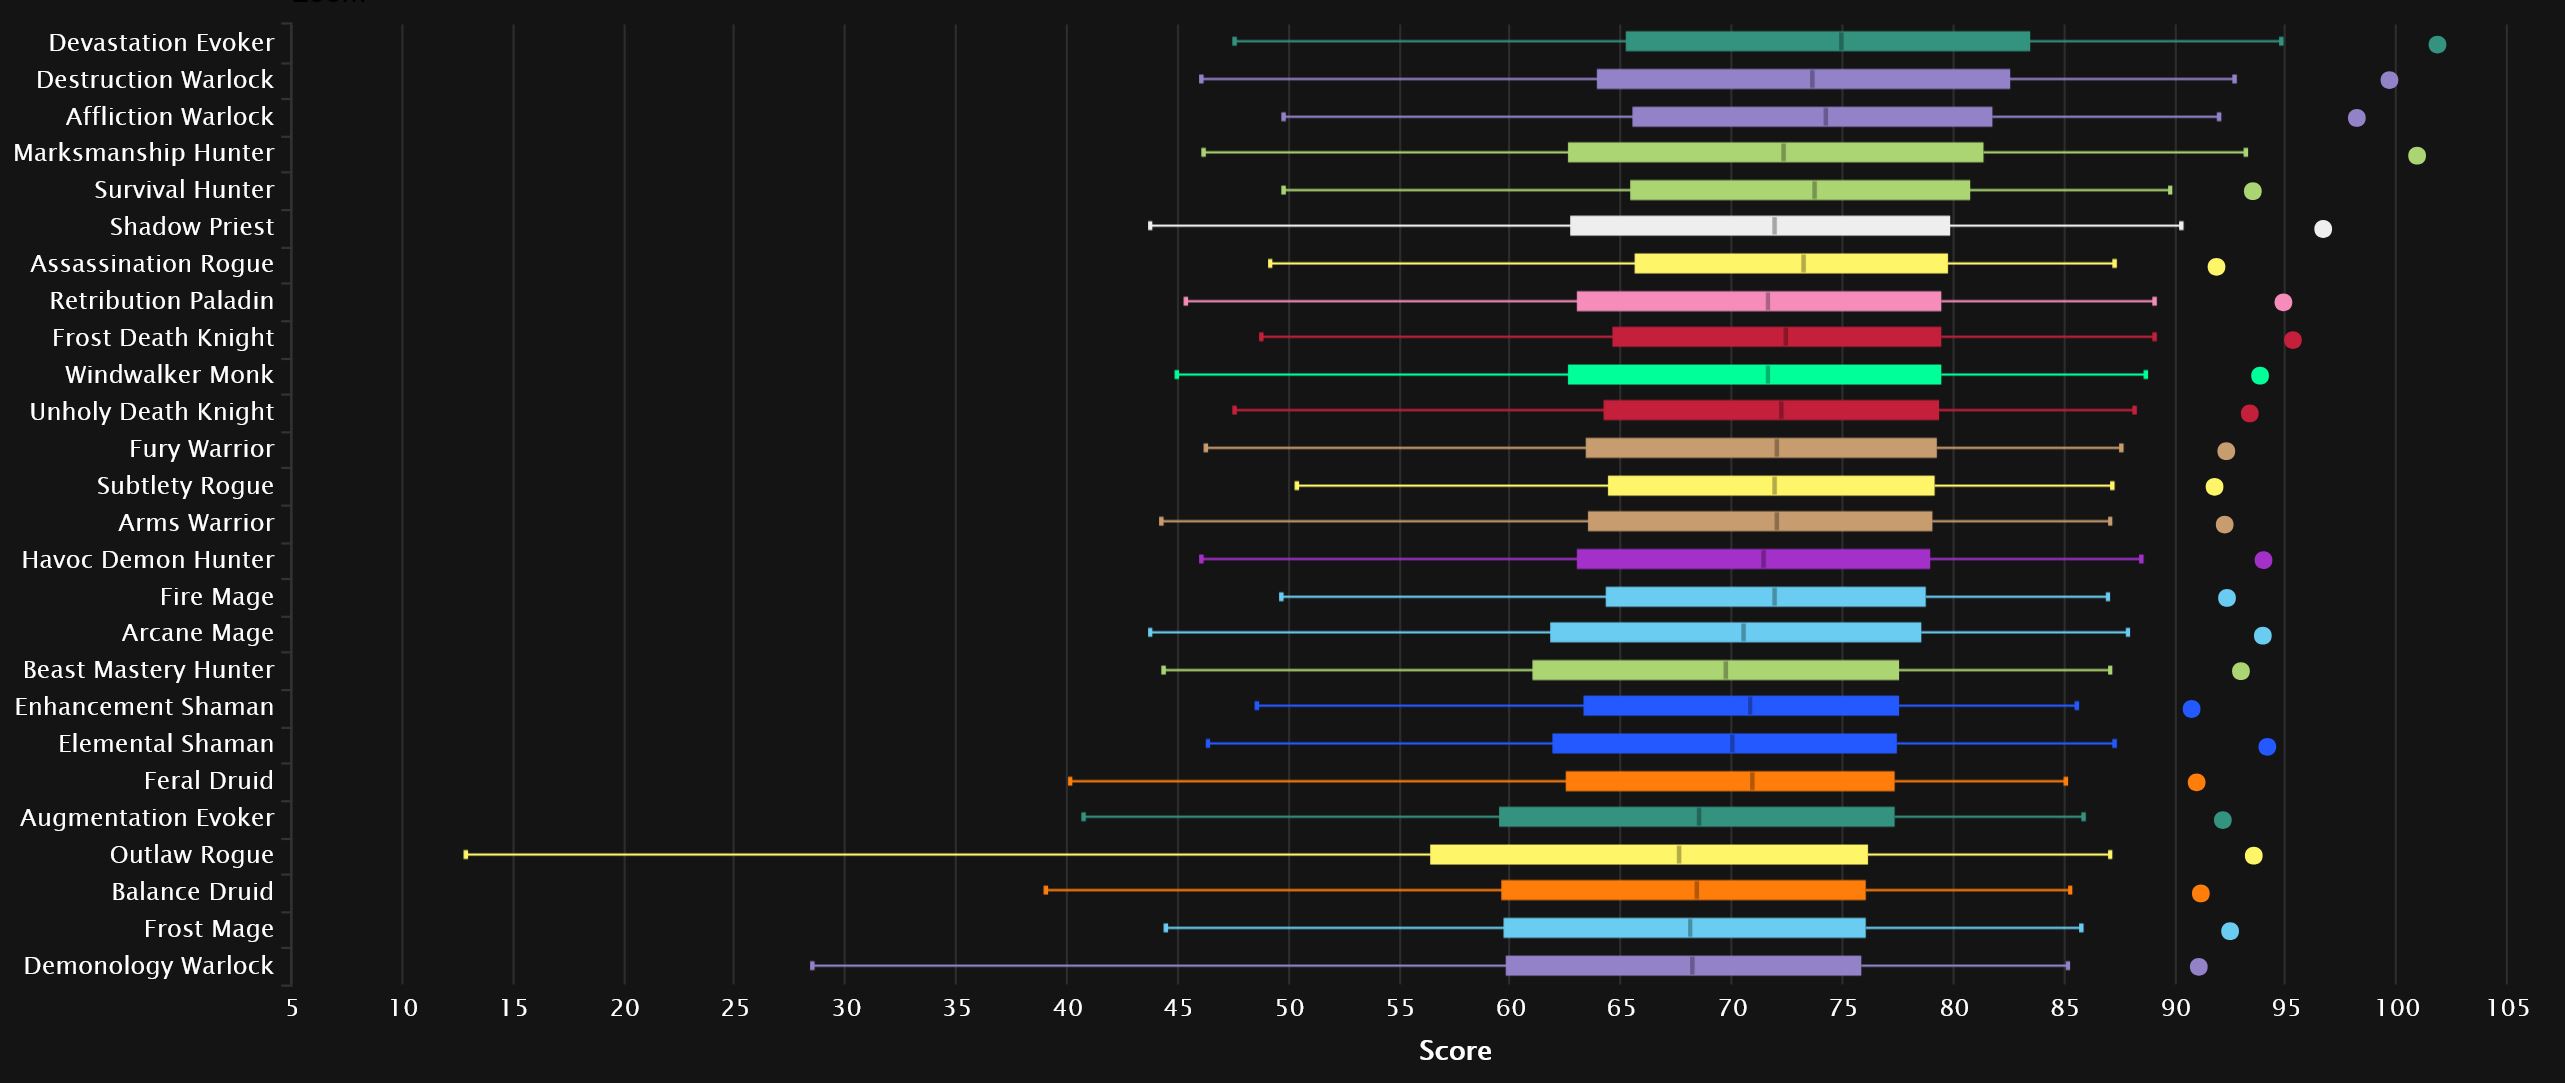The width and height of the screenshot is (2565, 1083).
Task: Click the Marksmanship Hunter outlier dot
Action: point(2417,155)
